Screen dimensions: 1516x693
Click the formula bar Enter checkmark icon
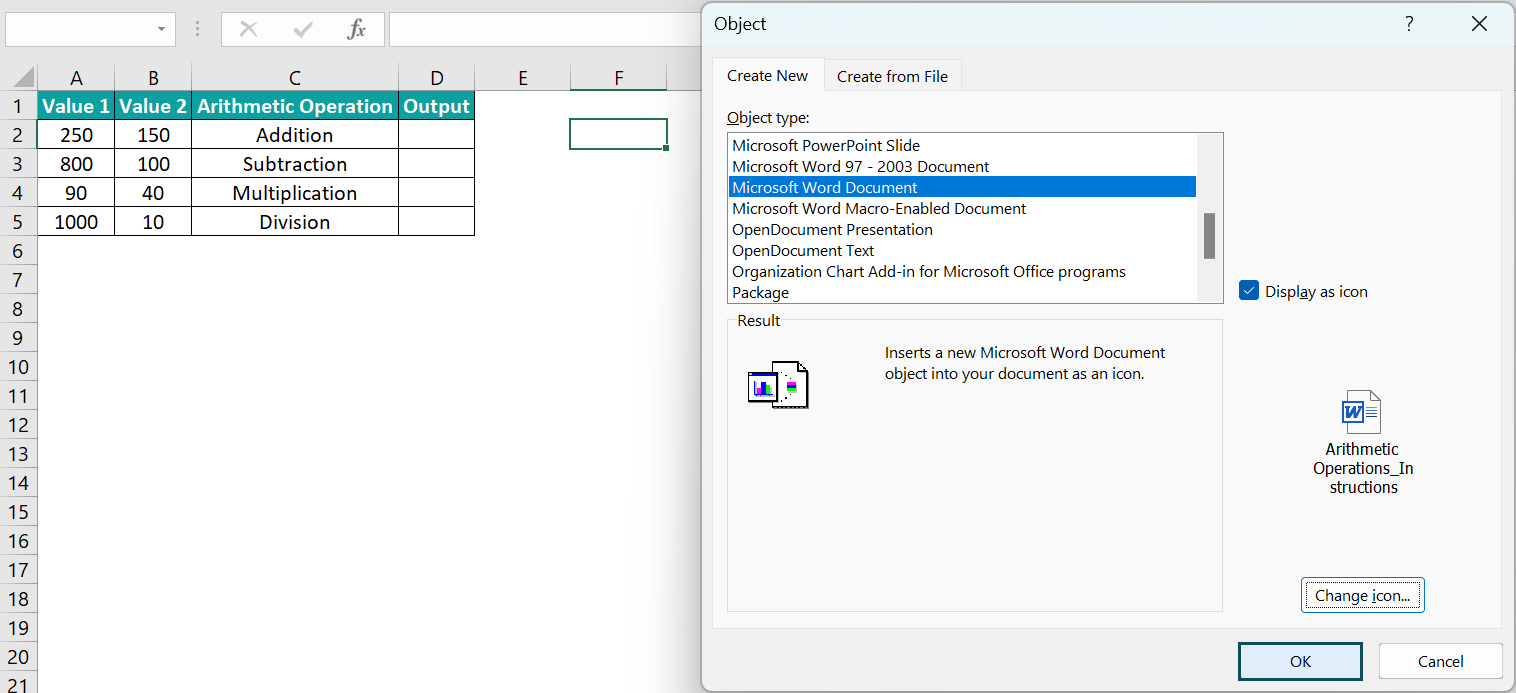pyautogui.click(x=303, y=30)
